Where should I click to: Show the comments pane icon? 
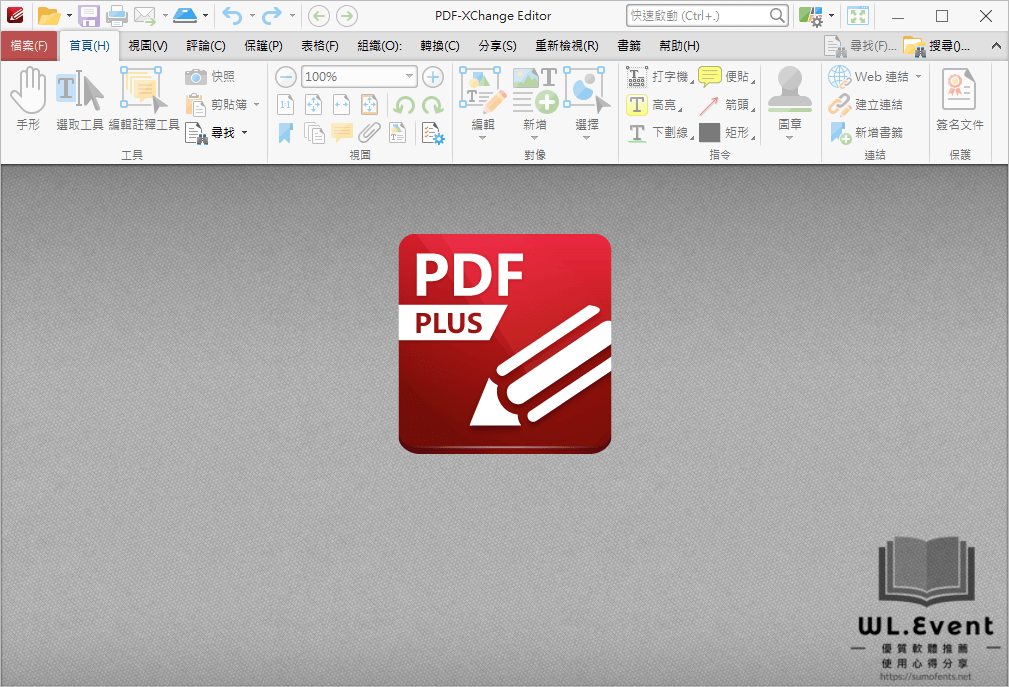pos(342,133)
